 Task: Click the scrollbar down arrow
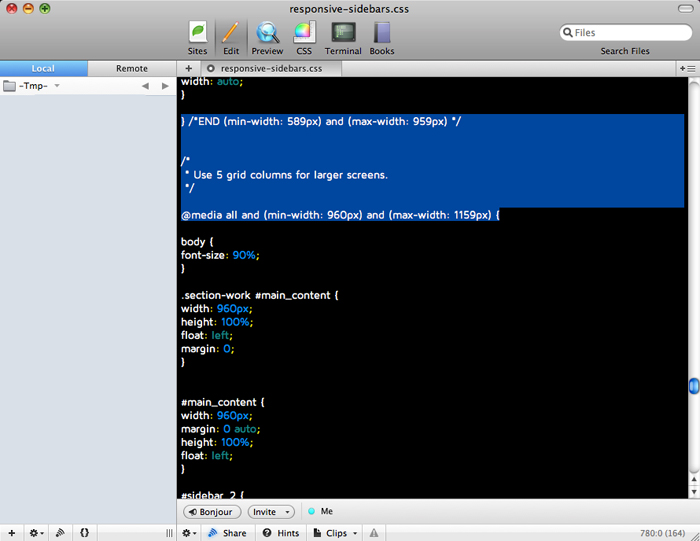coord(694,491)
